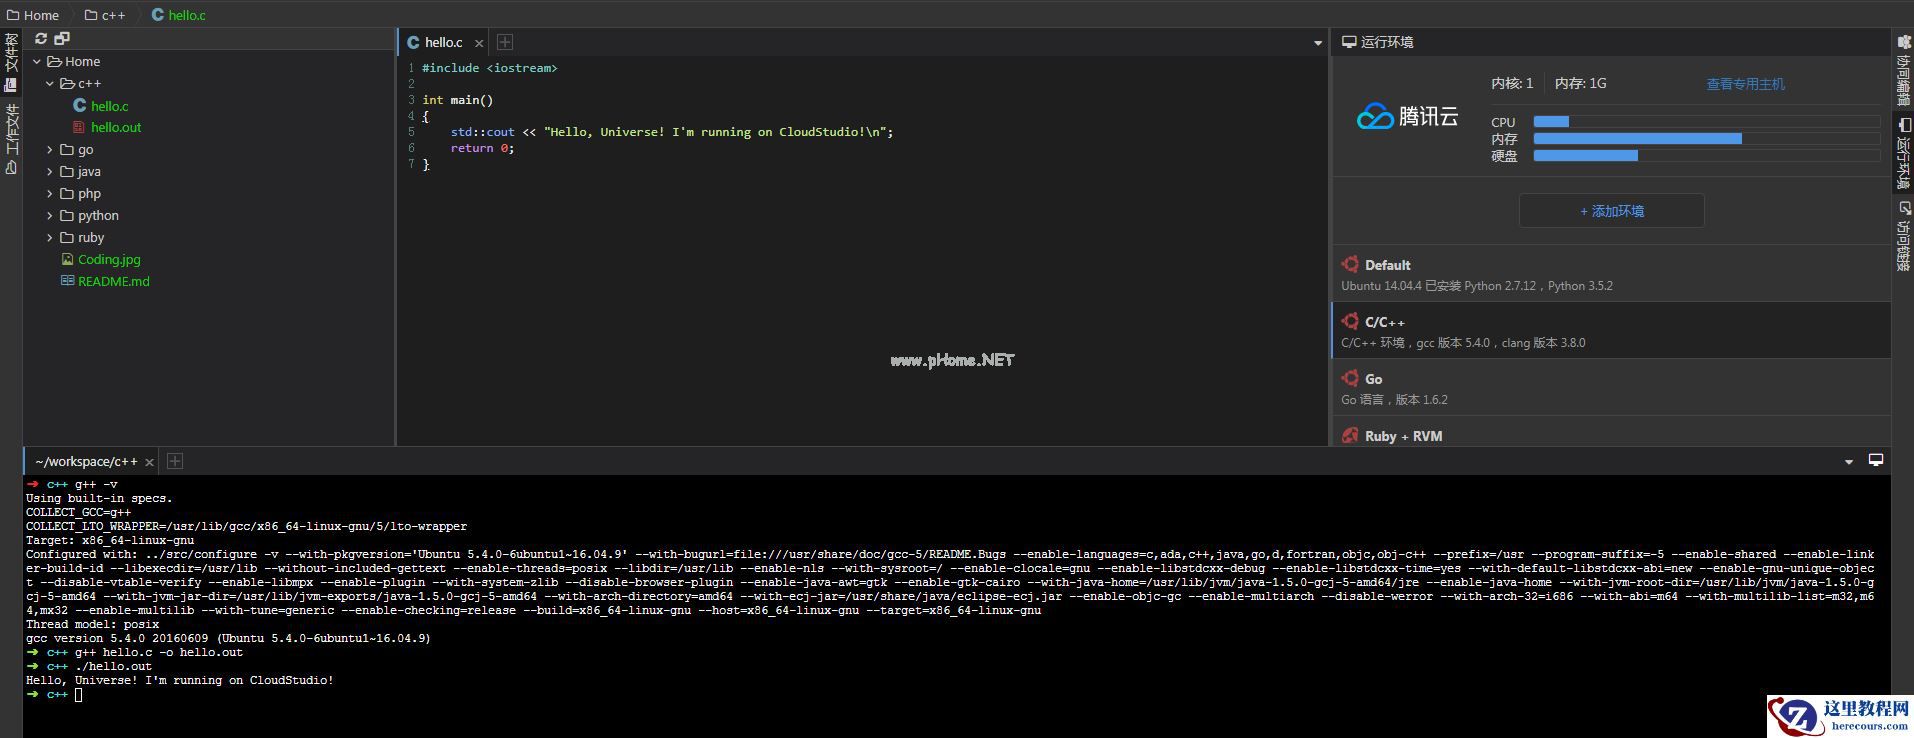Open the editor tabs dropdown arrow
The width and height of the screenshot is (1914, 738).
point(1317,43)
